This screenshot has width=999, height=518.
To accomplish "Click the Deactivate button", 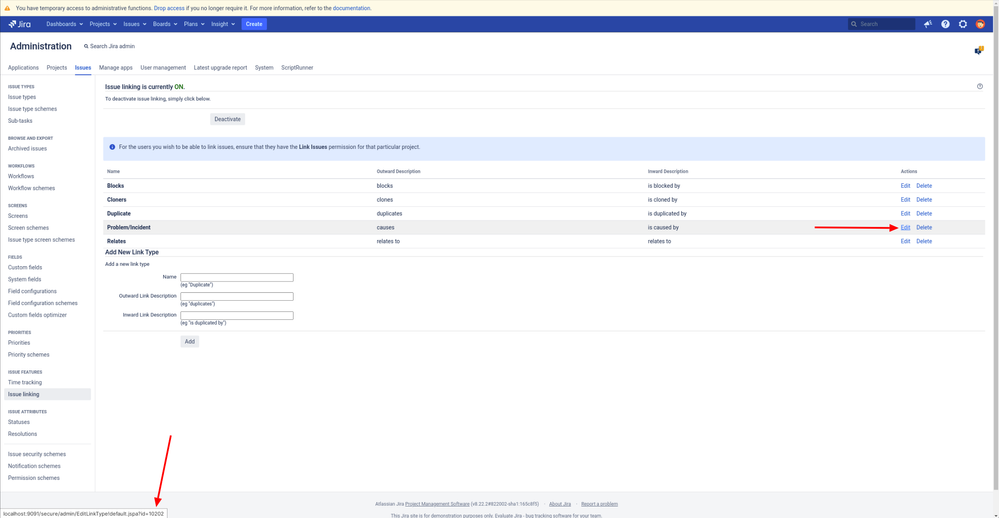I will (227, 119).
